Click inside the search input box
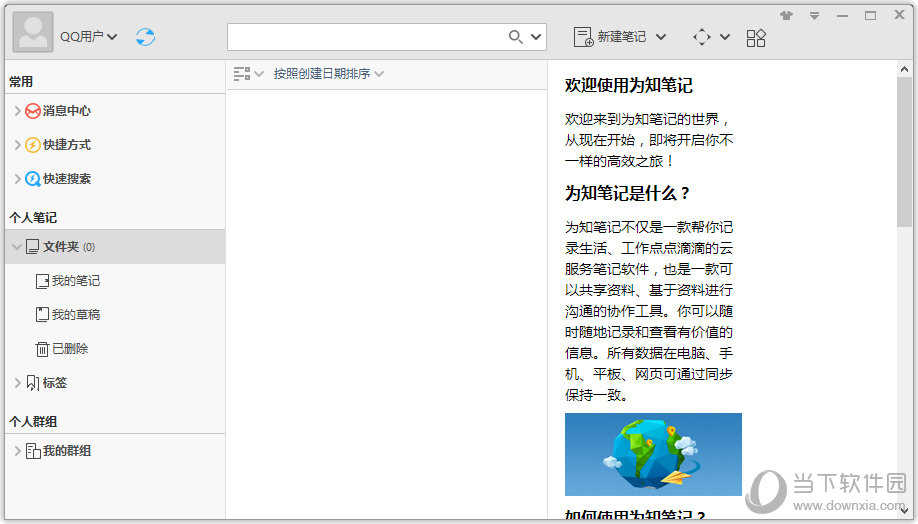 (365, 37)
